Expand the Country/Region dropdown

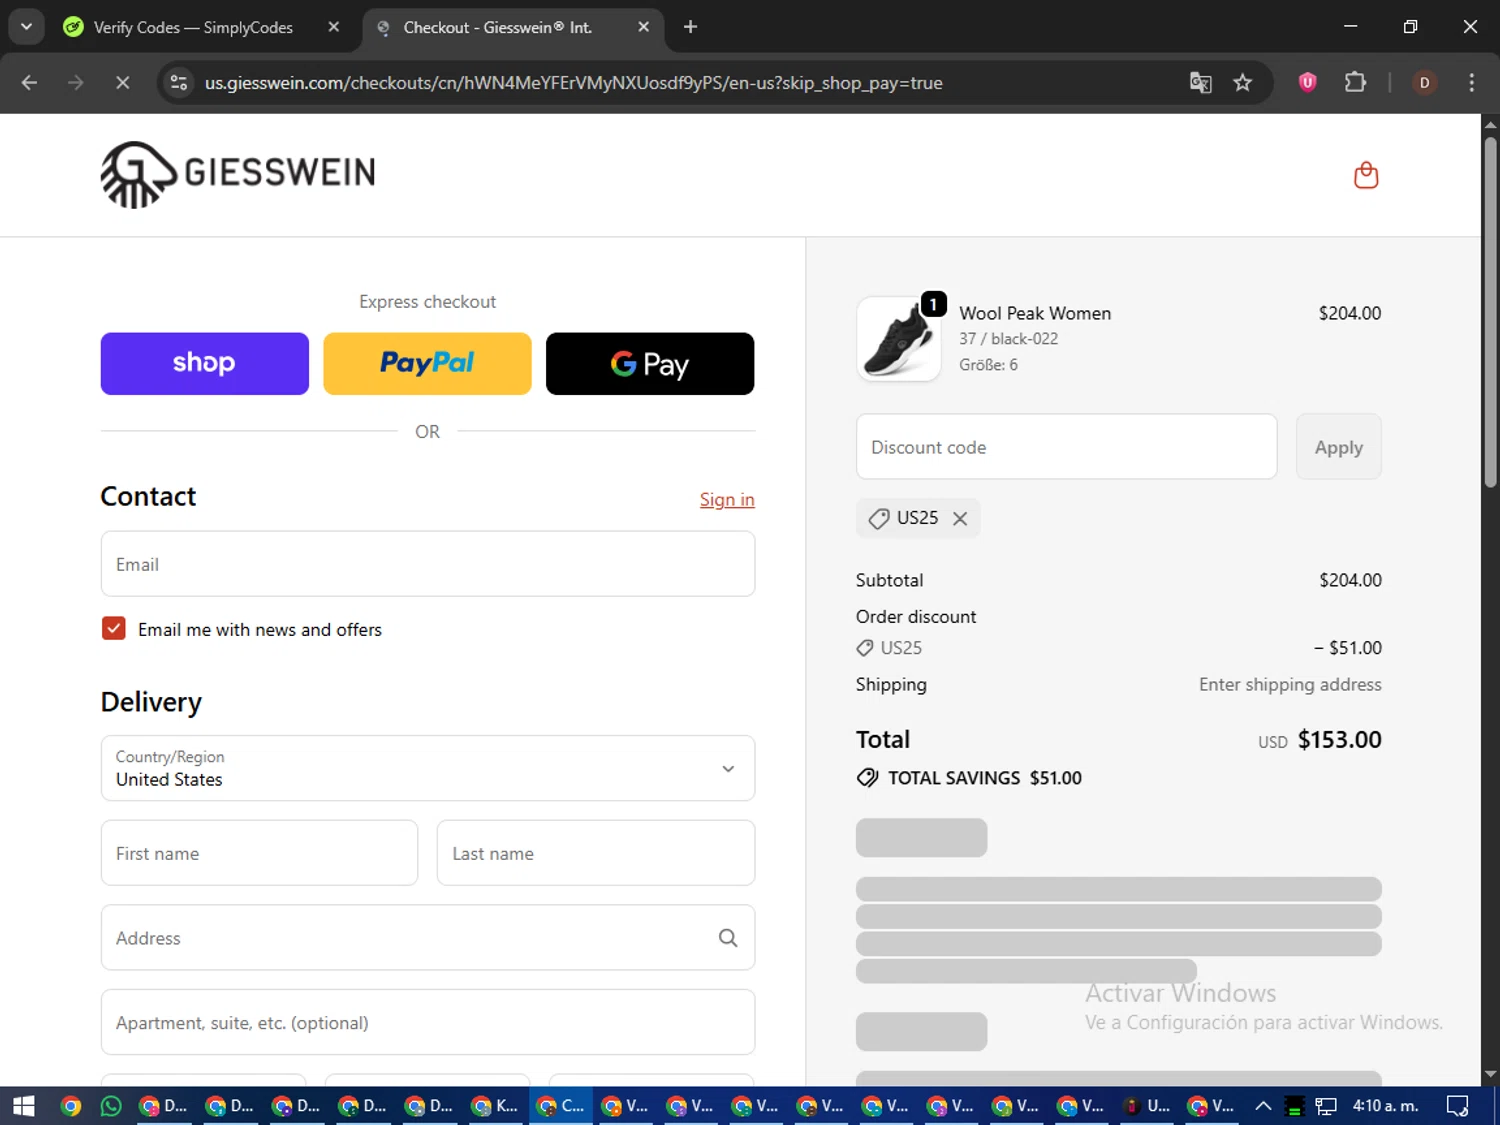pyautogui.click(x=428, y=768)
